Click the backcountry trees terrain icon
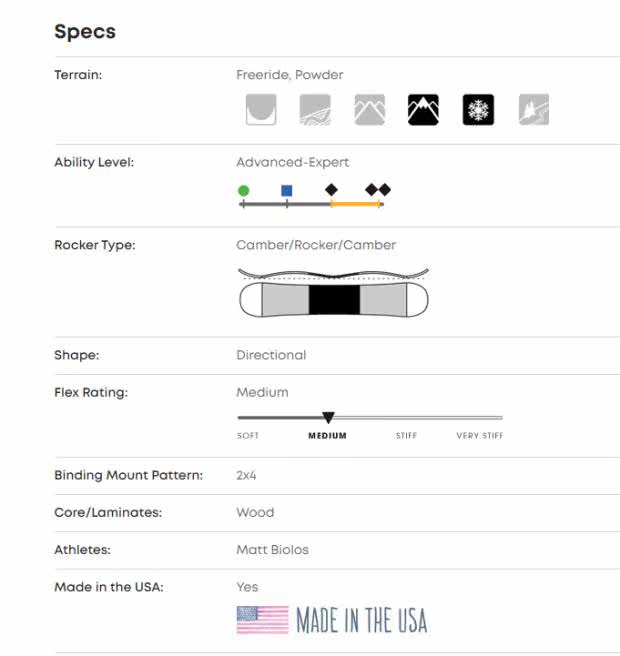620x656 pixels. coord(533,110)
